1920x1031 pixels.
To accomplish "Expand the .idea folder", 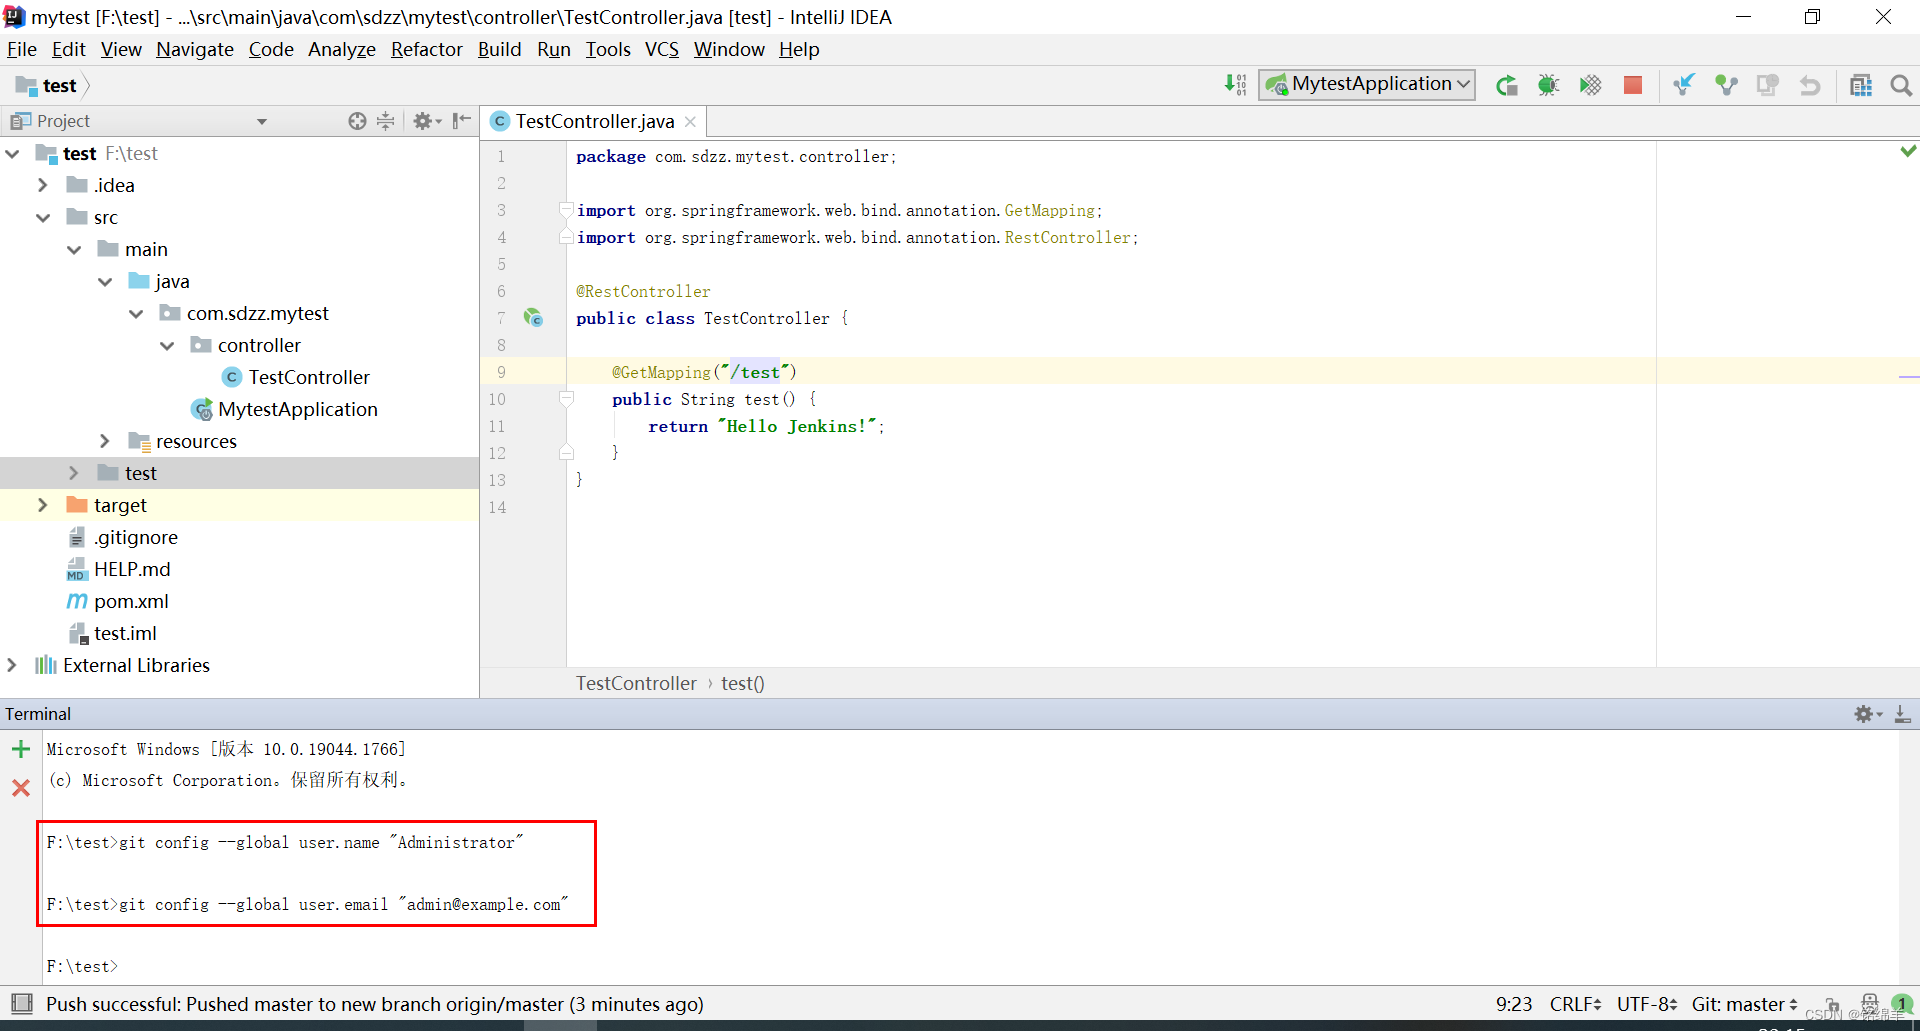I will [43, 186].
